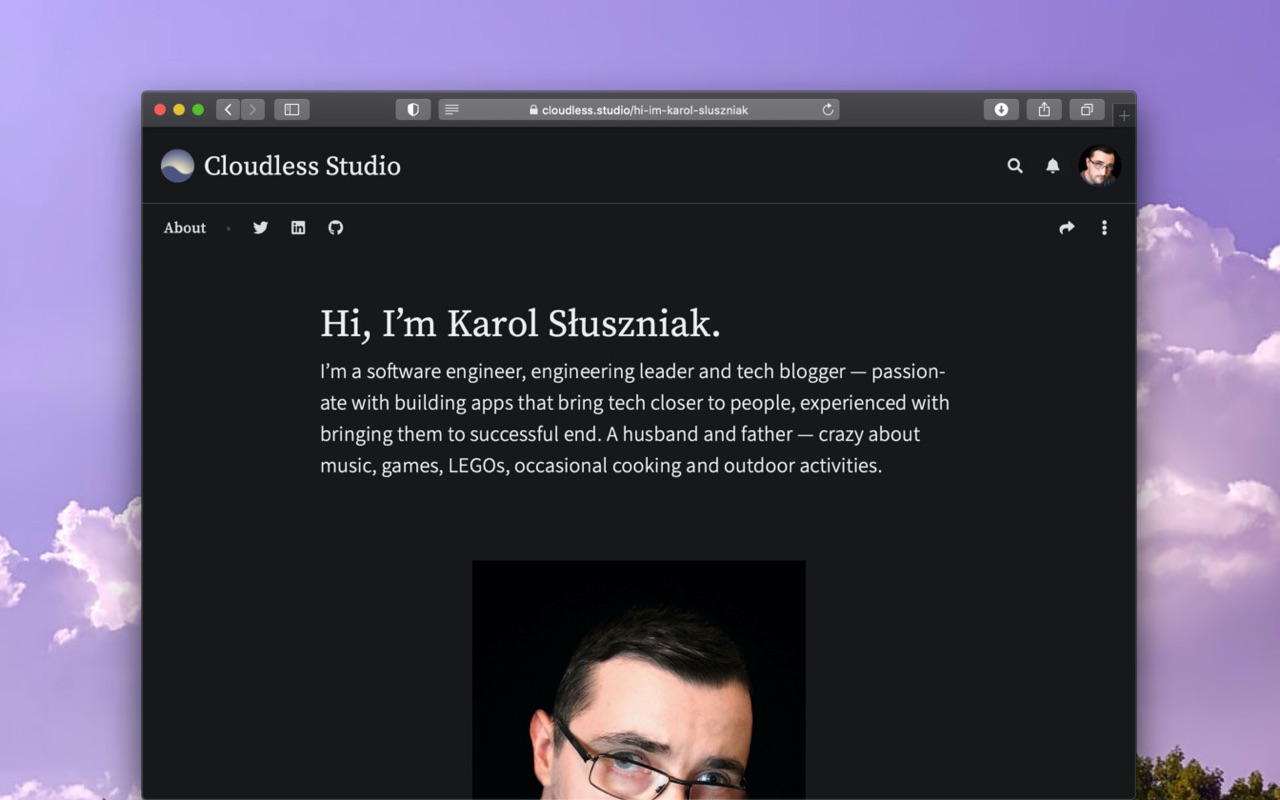Open the About navigation link
1280x800 pixels.
185,228
